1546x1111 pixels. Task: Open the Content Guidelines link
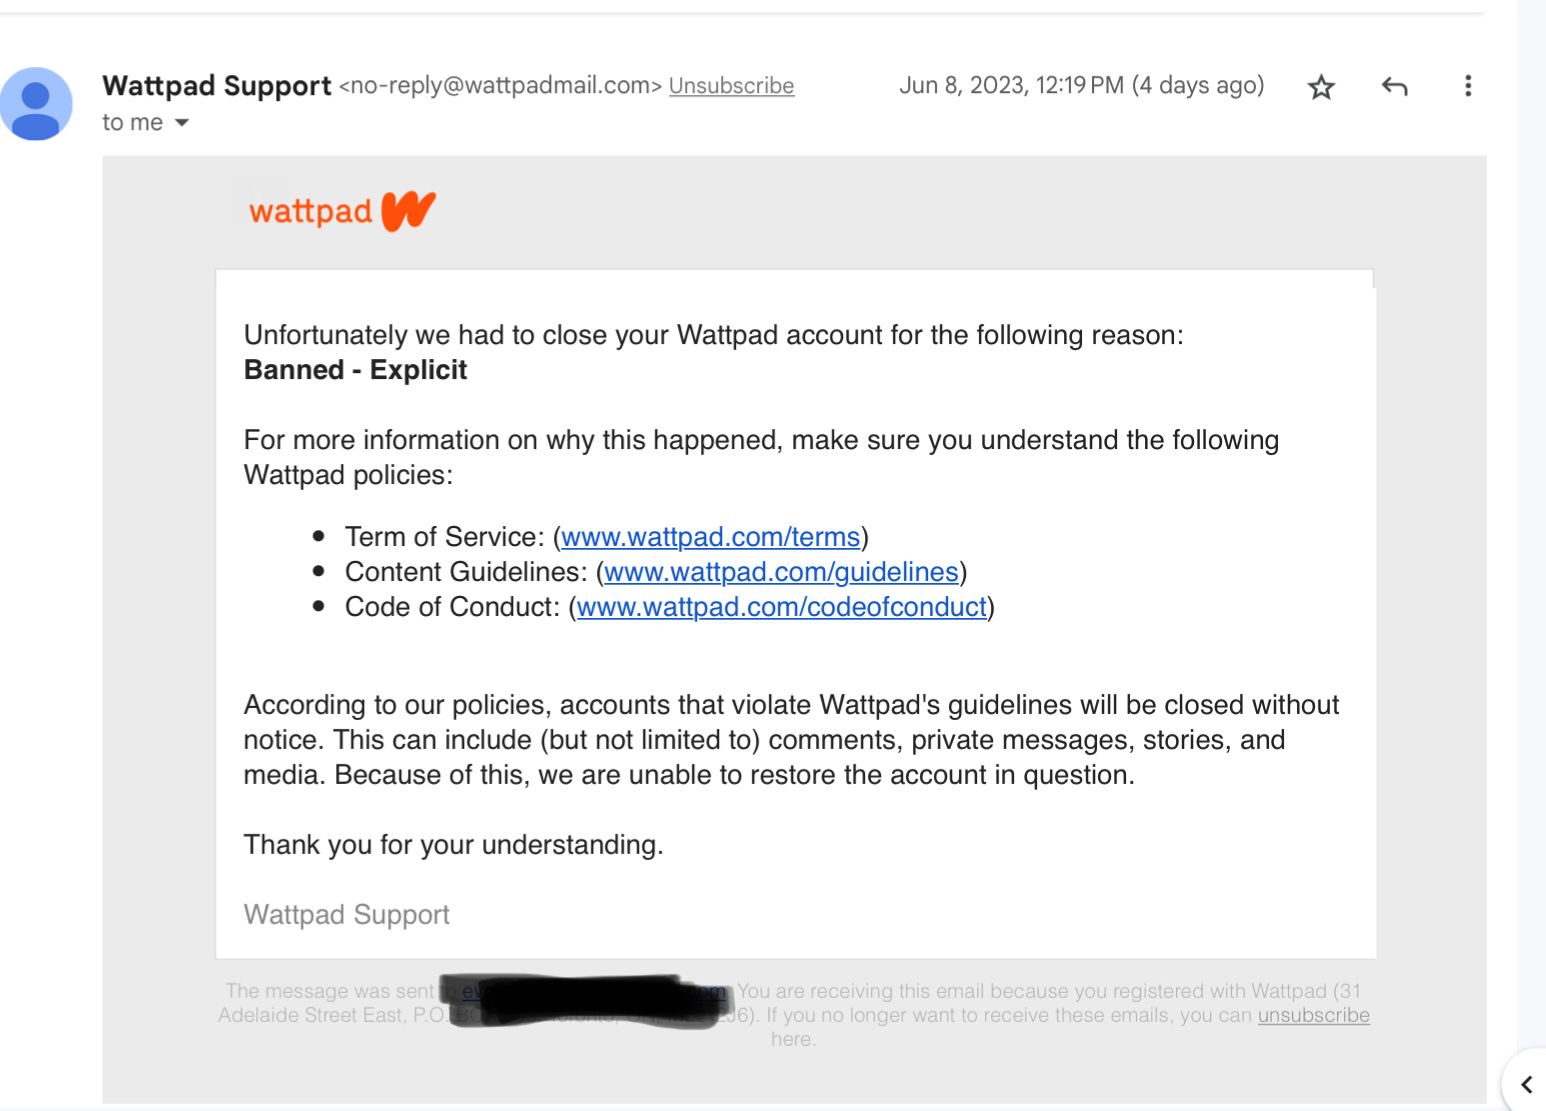point(781,571)
